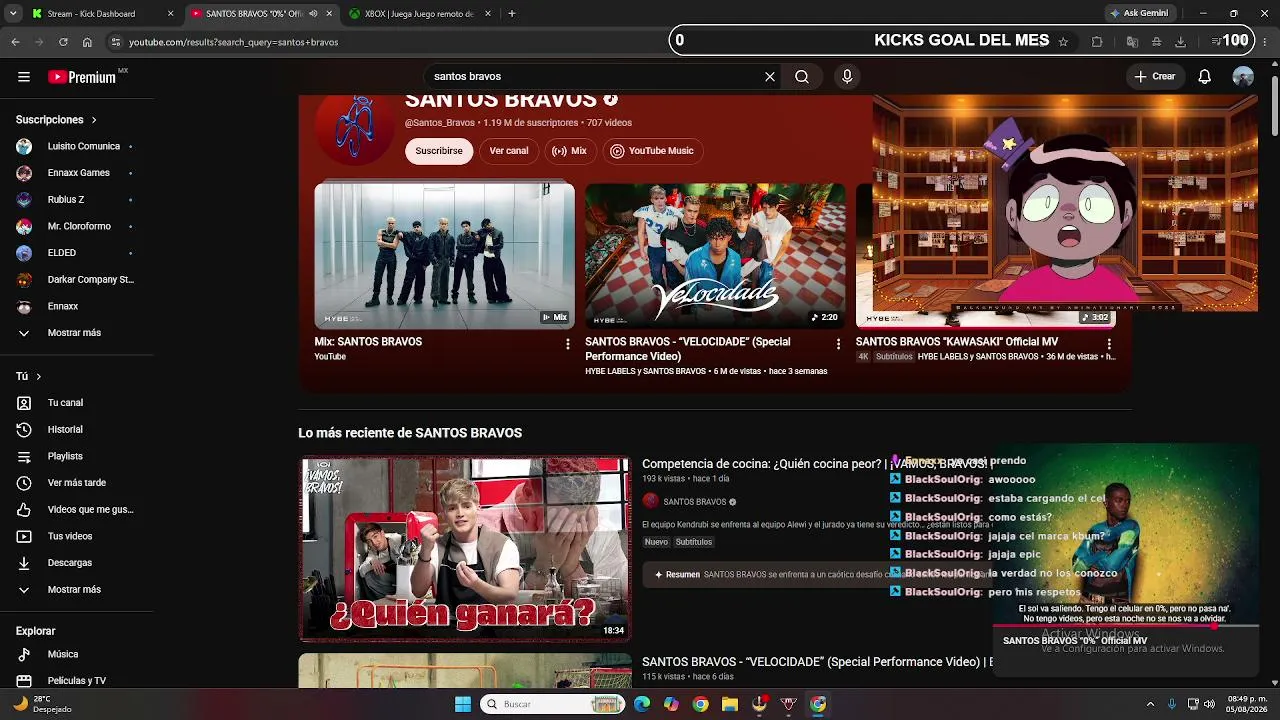
Task: Expand the Suscripciones section heading
Action: 56,120
